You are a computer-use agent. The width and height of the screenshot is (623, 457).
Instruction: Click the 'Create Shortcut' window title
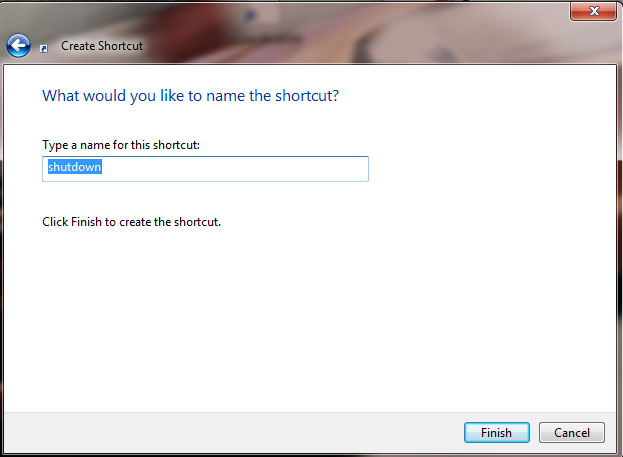click(x=102, y=46)
